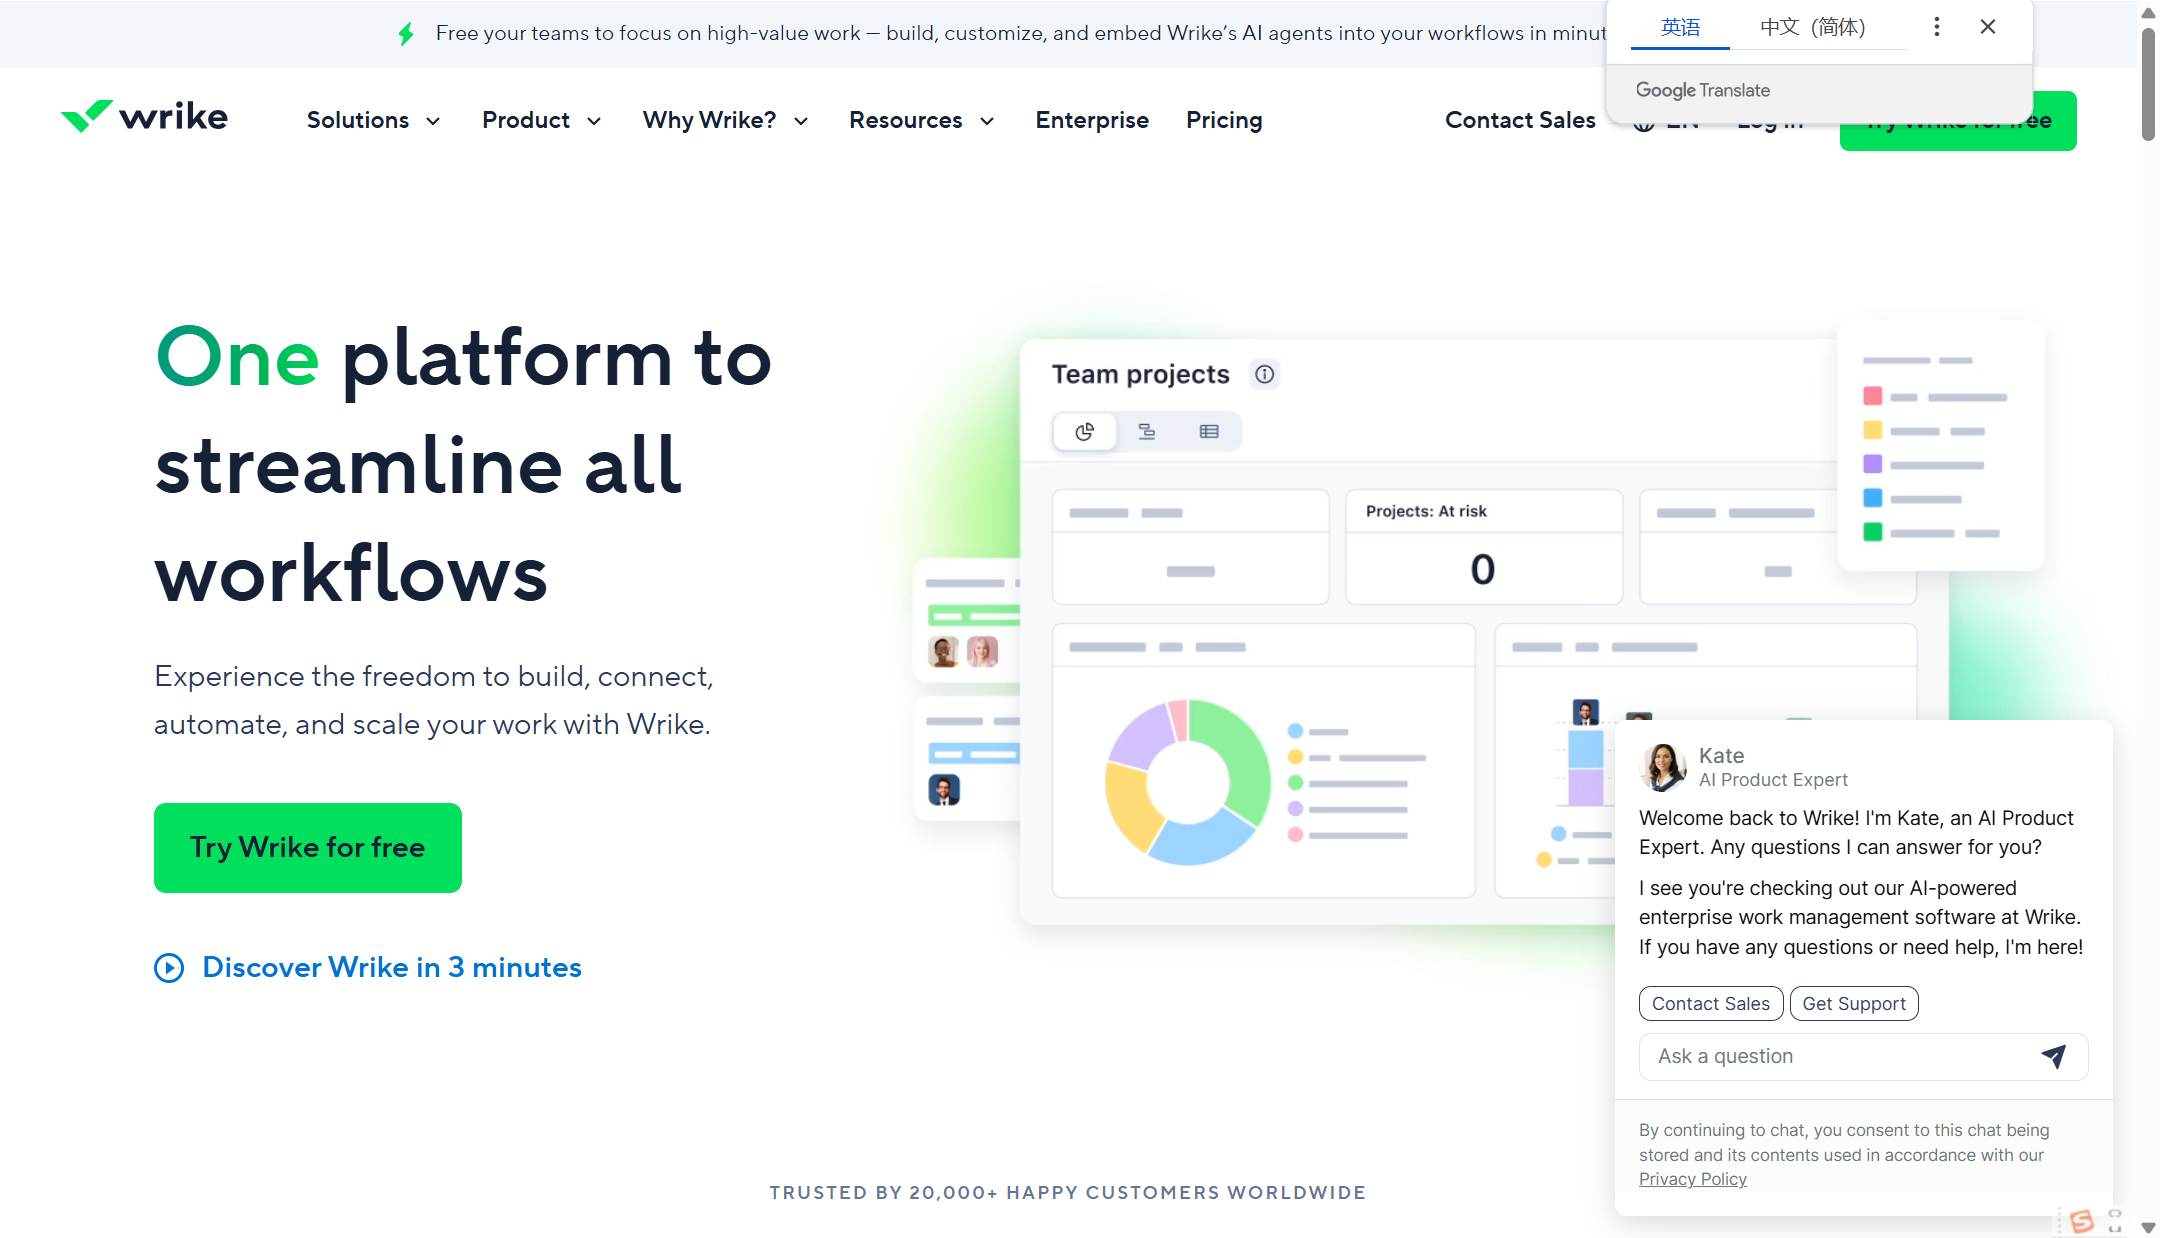Click the Try Wrike for free hero button
Screen dimensions: 2160x1238
(307, 848)
